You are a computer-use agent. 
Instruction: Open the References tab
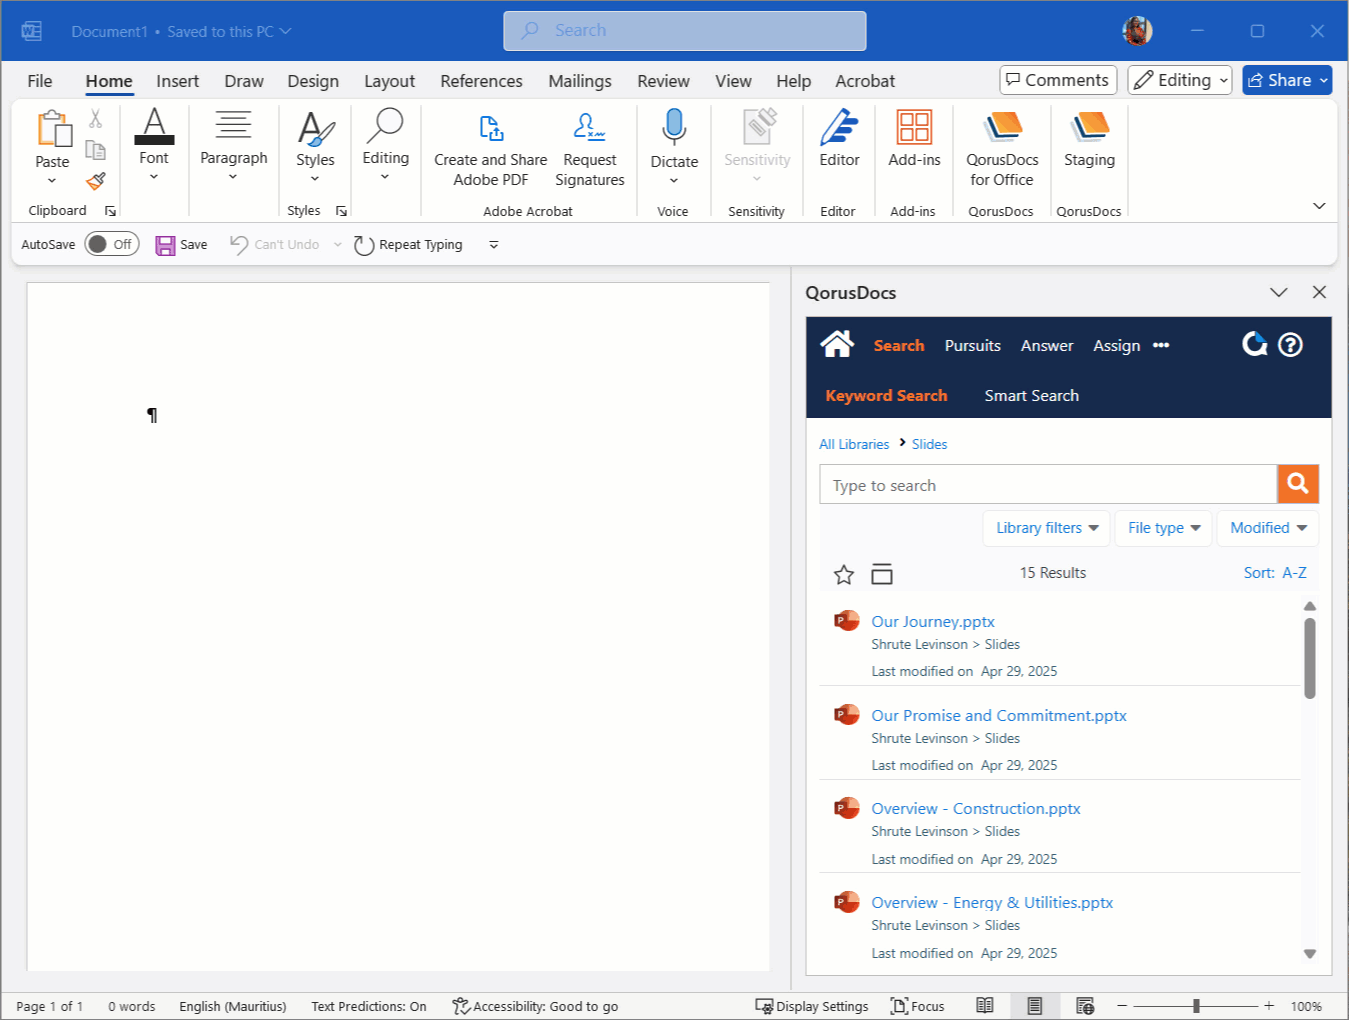click(481, 81)
